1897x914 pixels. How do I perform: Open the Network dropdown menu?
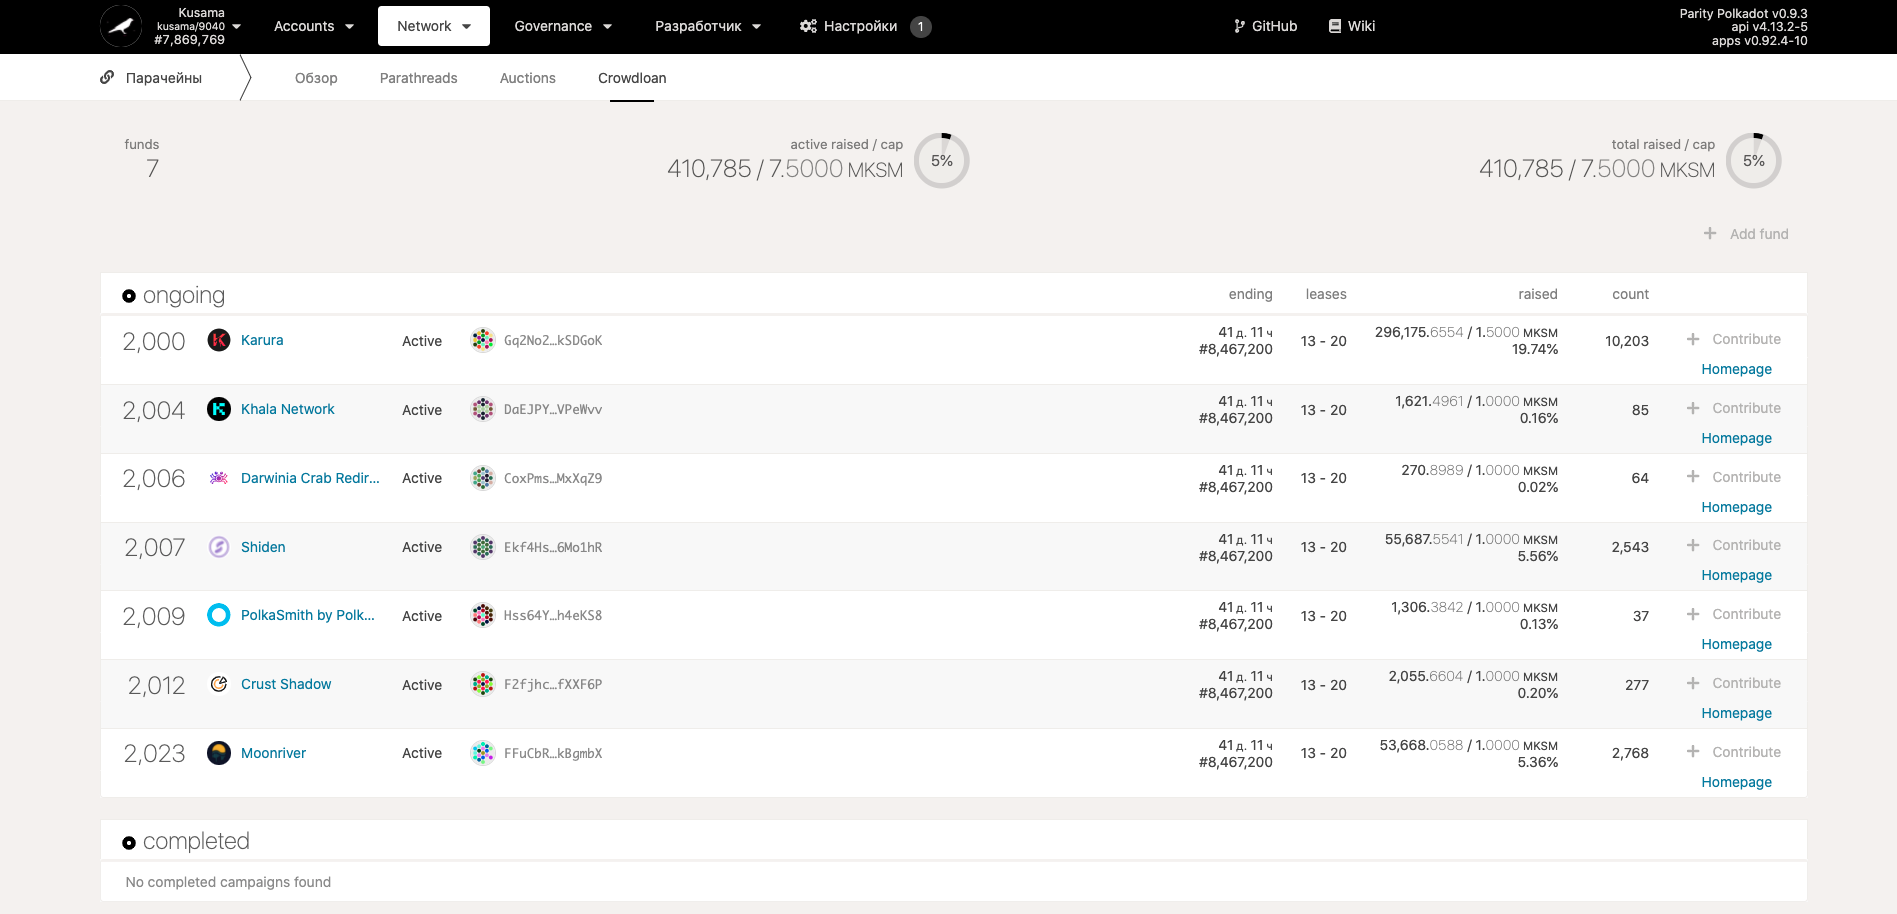[x=433, y=26]
